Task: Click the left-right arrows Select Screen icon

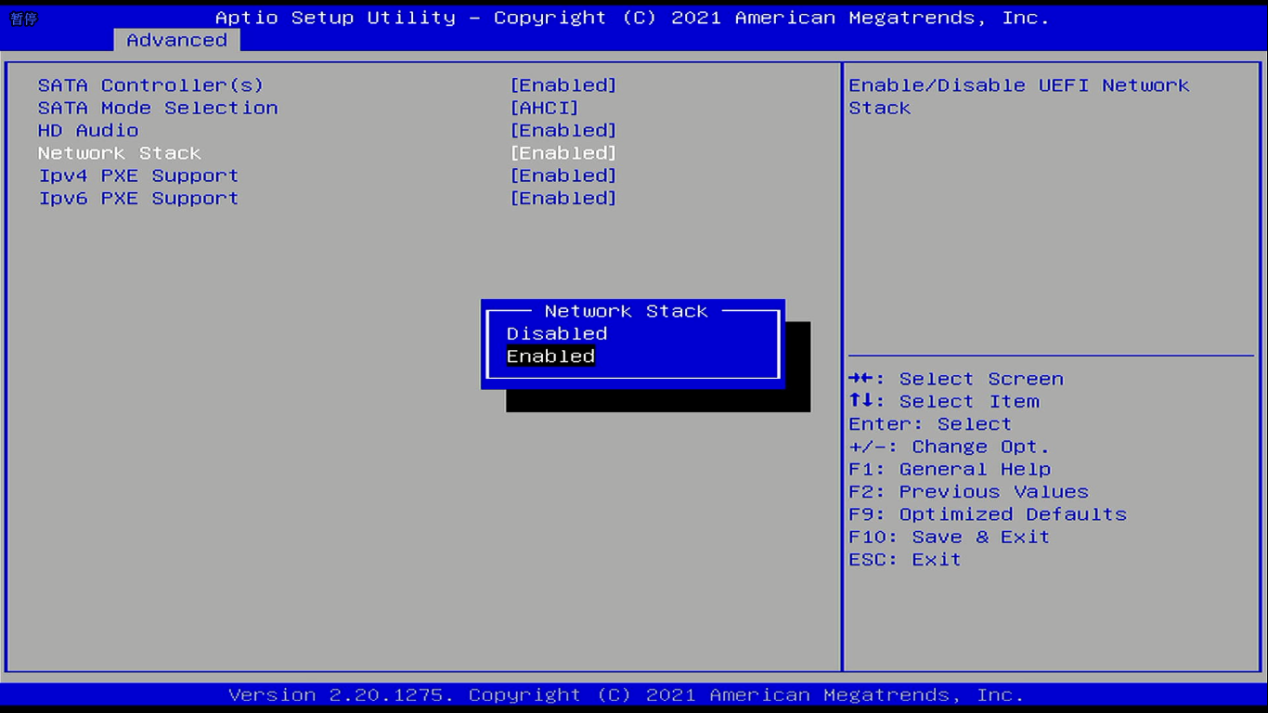Action: pos(860,379)
